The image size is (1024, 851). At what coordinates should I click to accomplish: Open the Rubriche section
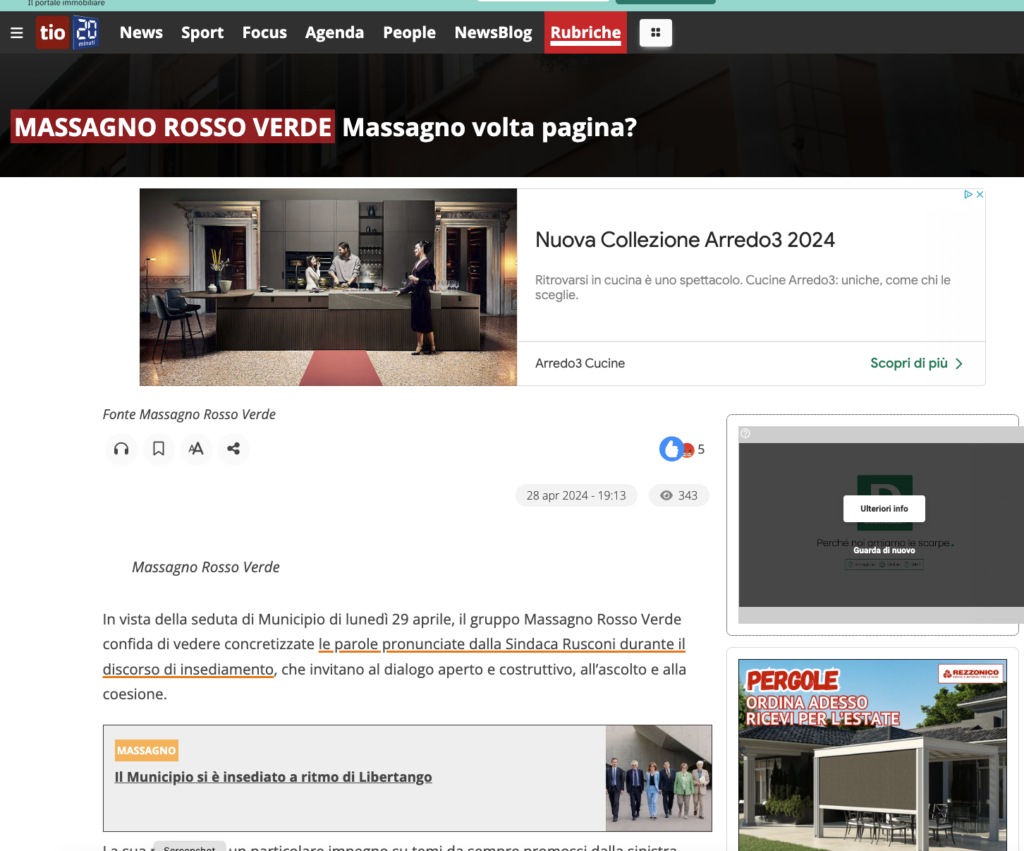pyautogui.click(x=585, y=32)
